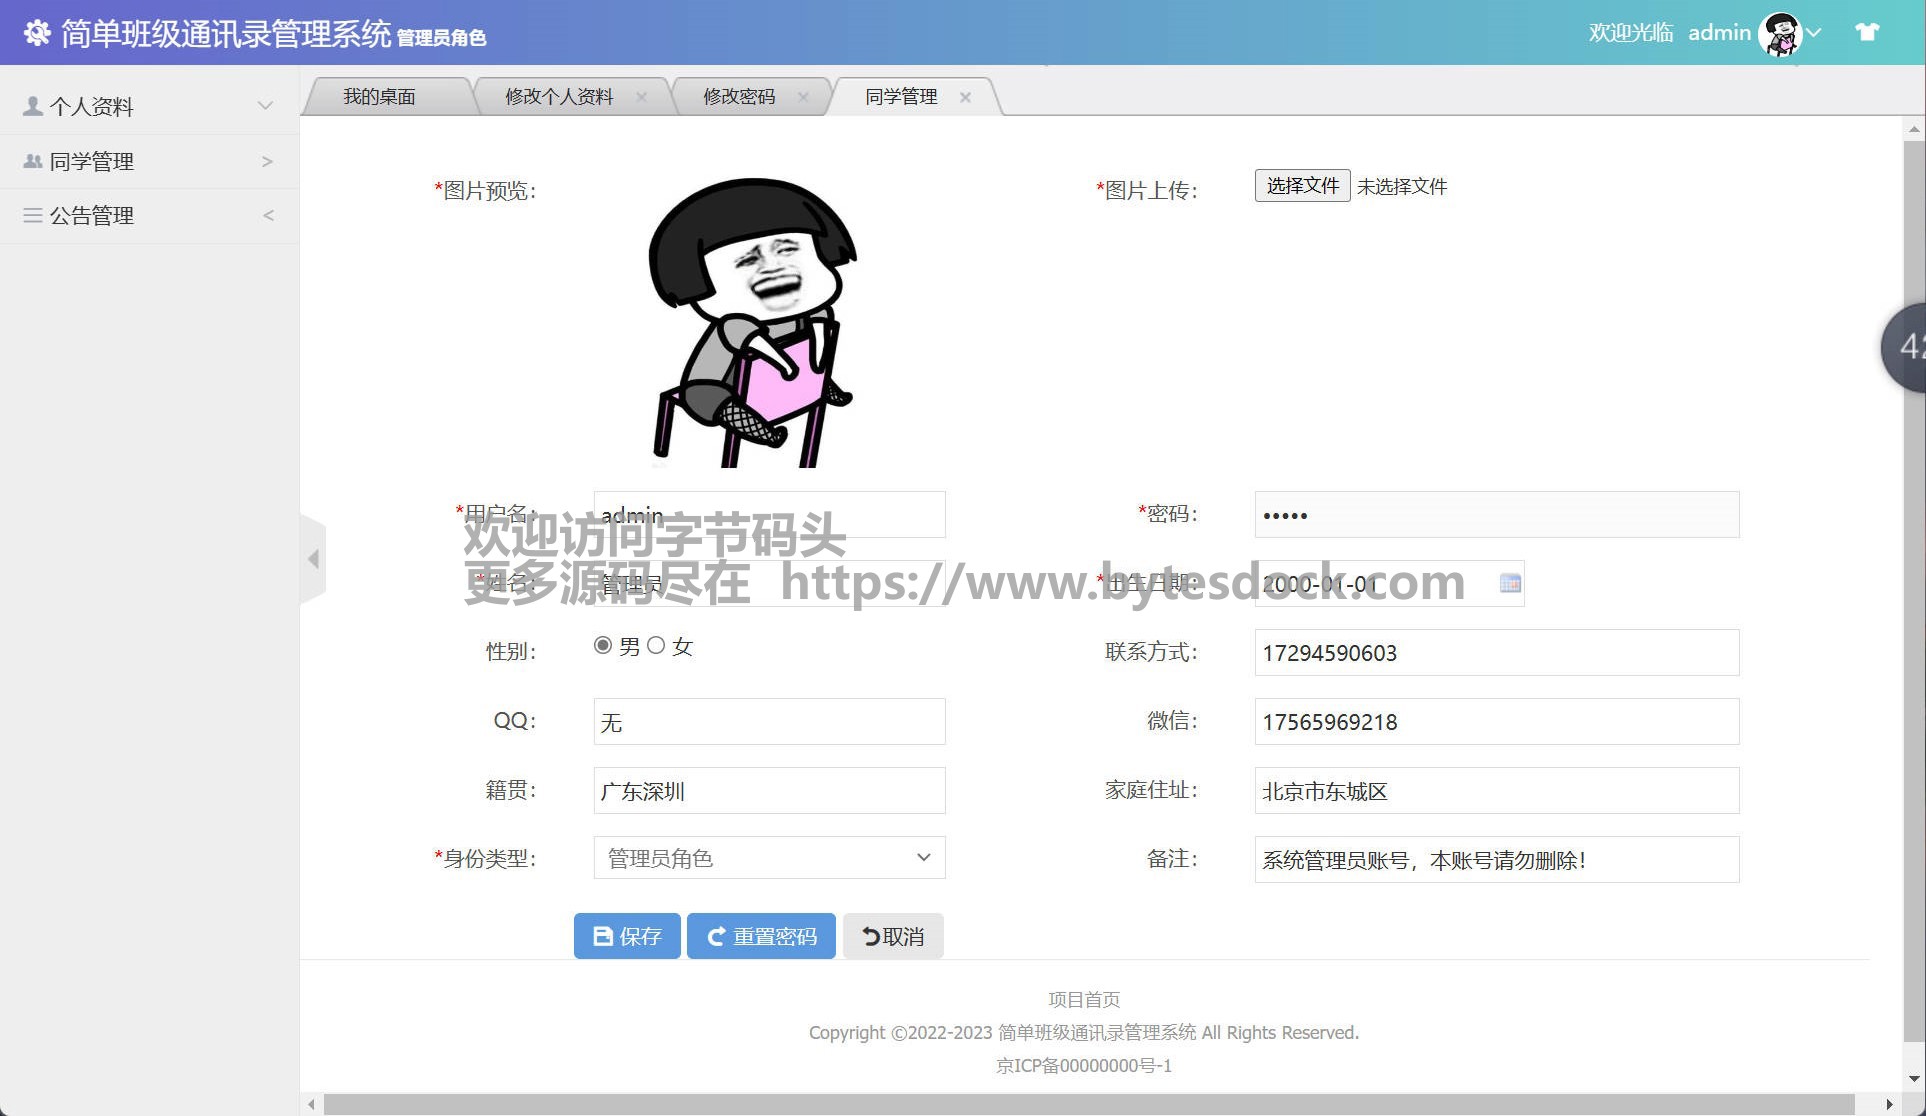Close the 修改个人资料 tab with its X
Screen dimensions: 1926x1116
click(641, 97)
